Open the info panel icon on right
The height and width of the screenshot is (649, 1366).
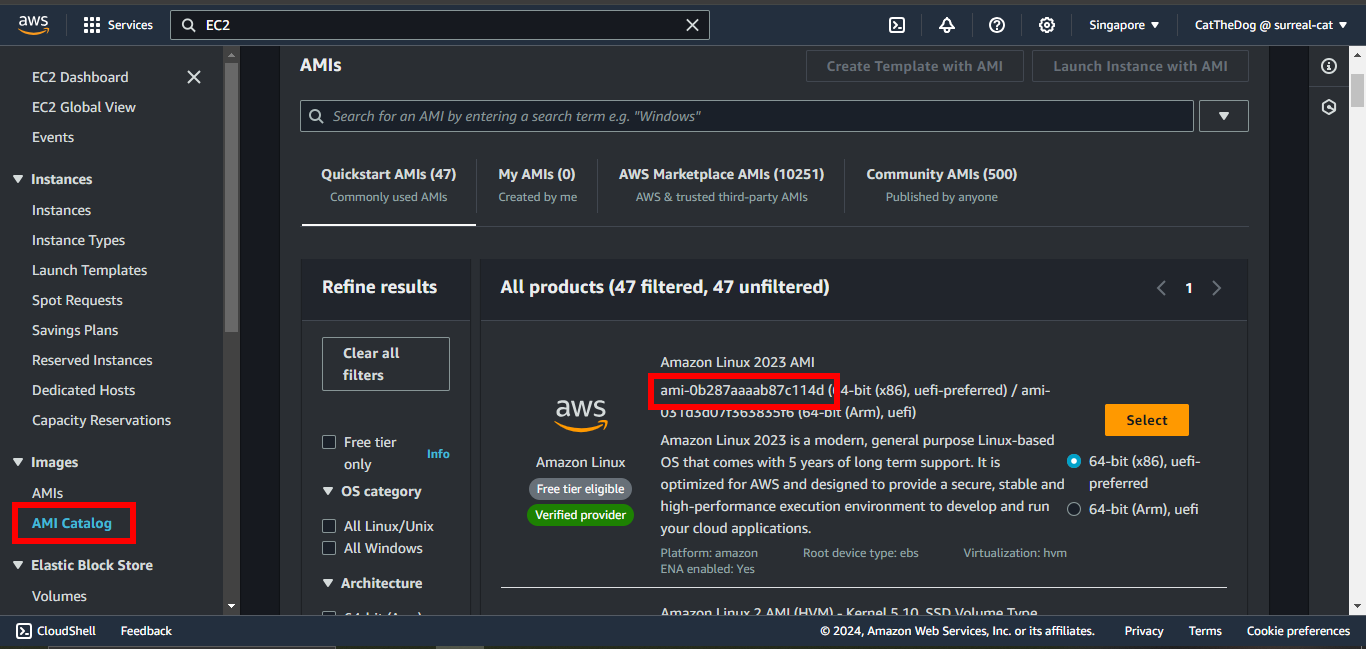click(x=1329, y=67)
